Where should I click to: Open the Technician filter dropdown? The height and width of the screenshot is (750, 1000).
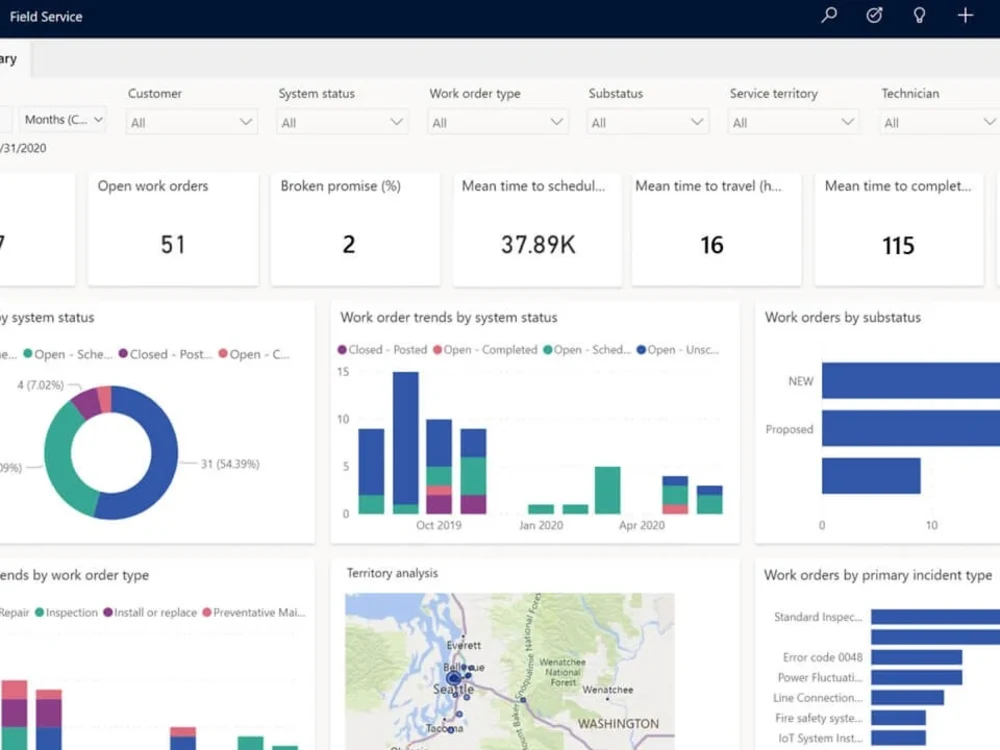[x=938, y=121]
